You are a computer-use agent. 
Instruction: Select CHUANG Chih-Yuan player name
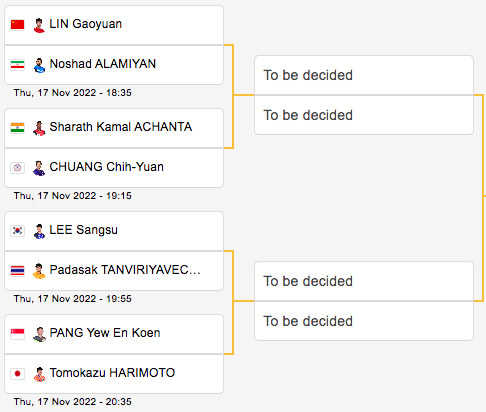point(107,167)
